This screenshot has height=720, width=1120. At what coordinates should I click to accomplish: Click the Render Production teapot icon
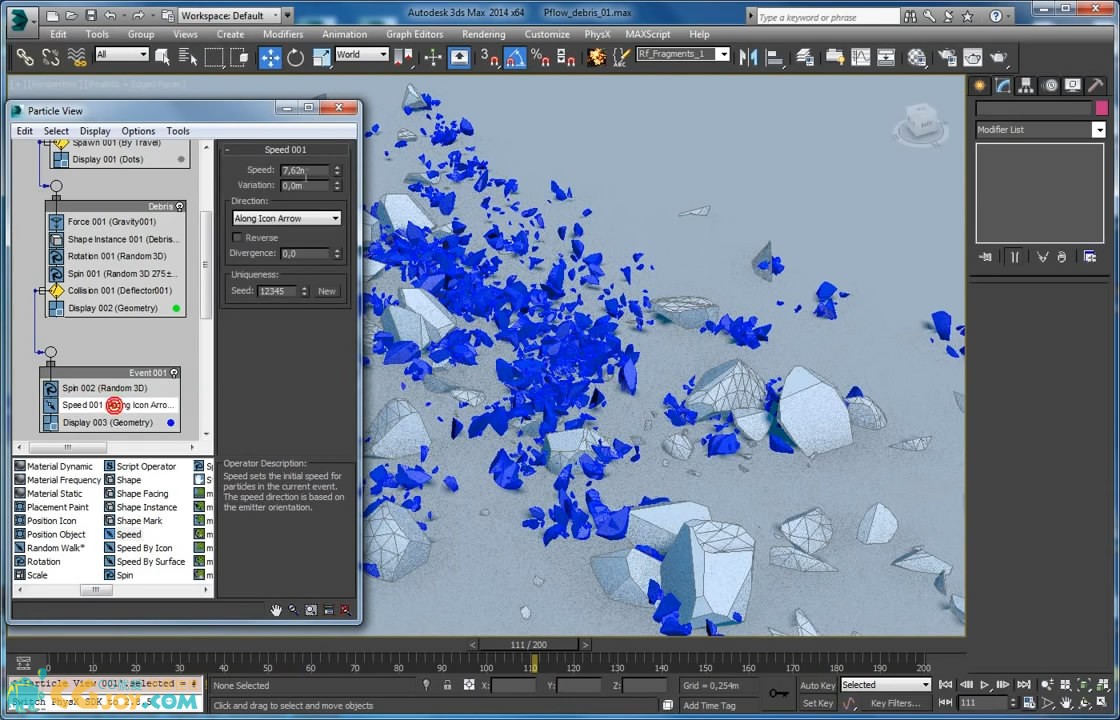[999, 57]
